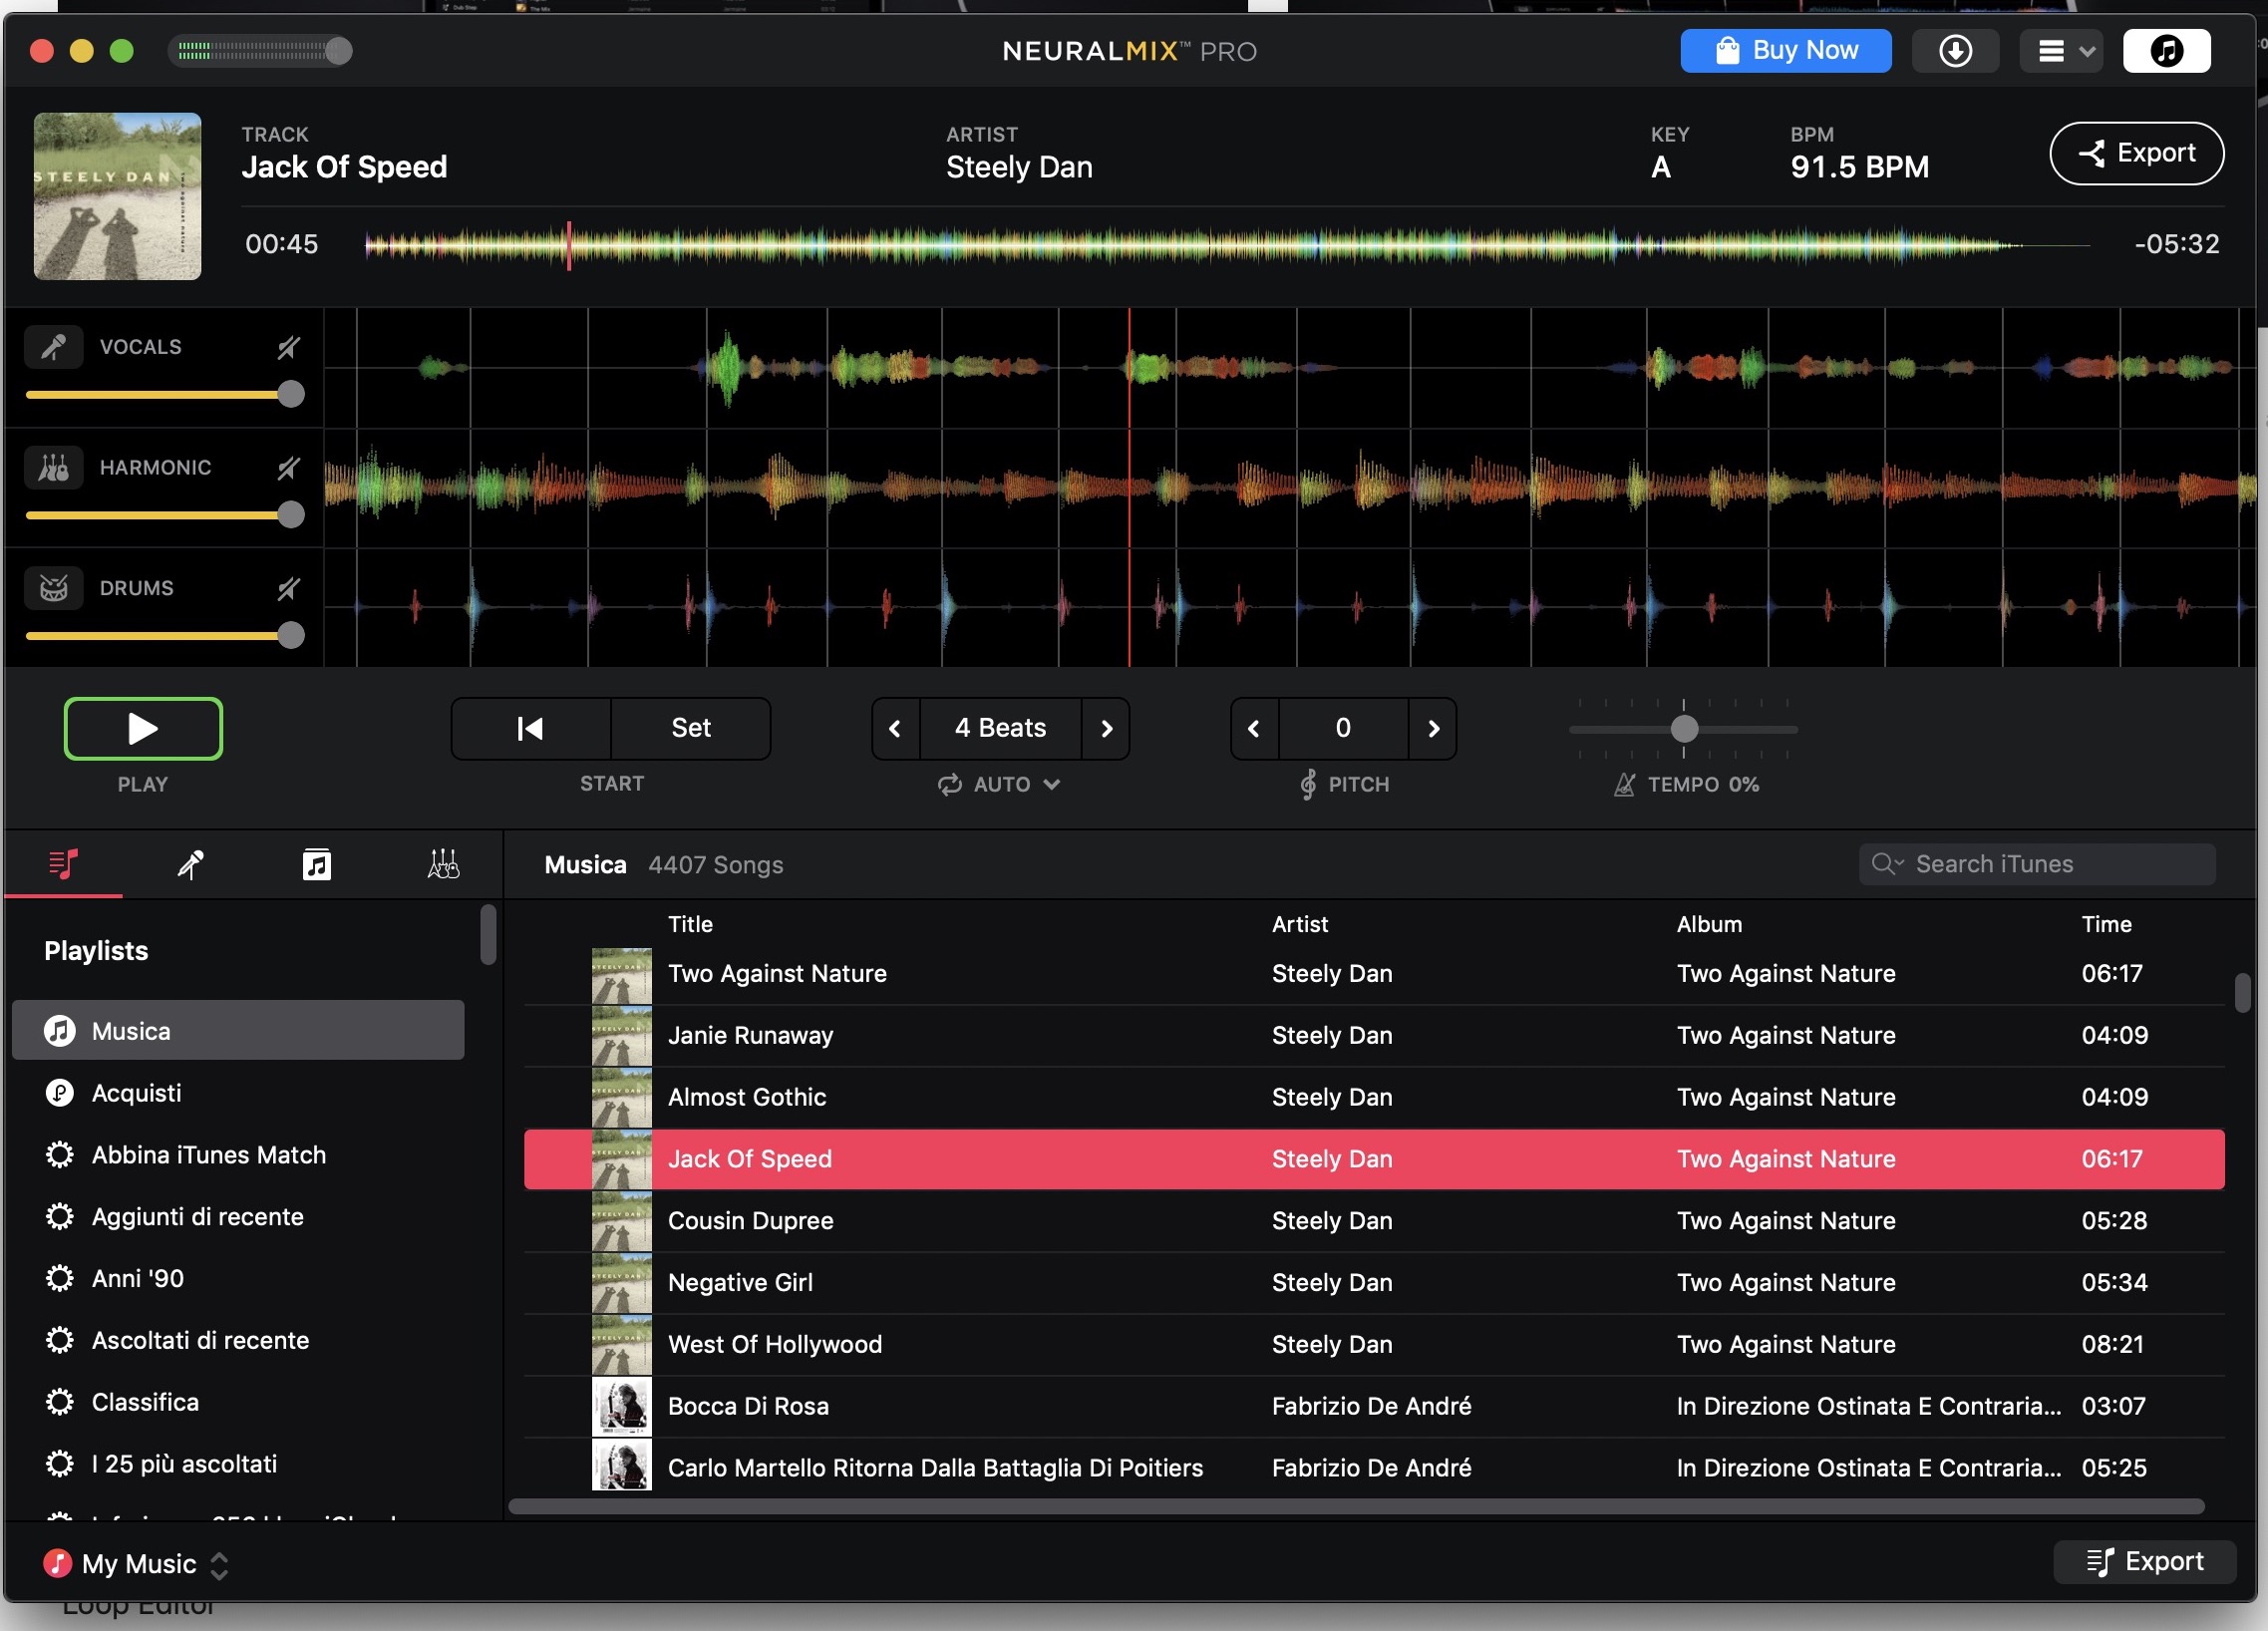This screenshot has height=1631, width=2268.
Task: Click the Tempo slider handle
Action: (1684, 729)
